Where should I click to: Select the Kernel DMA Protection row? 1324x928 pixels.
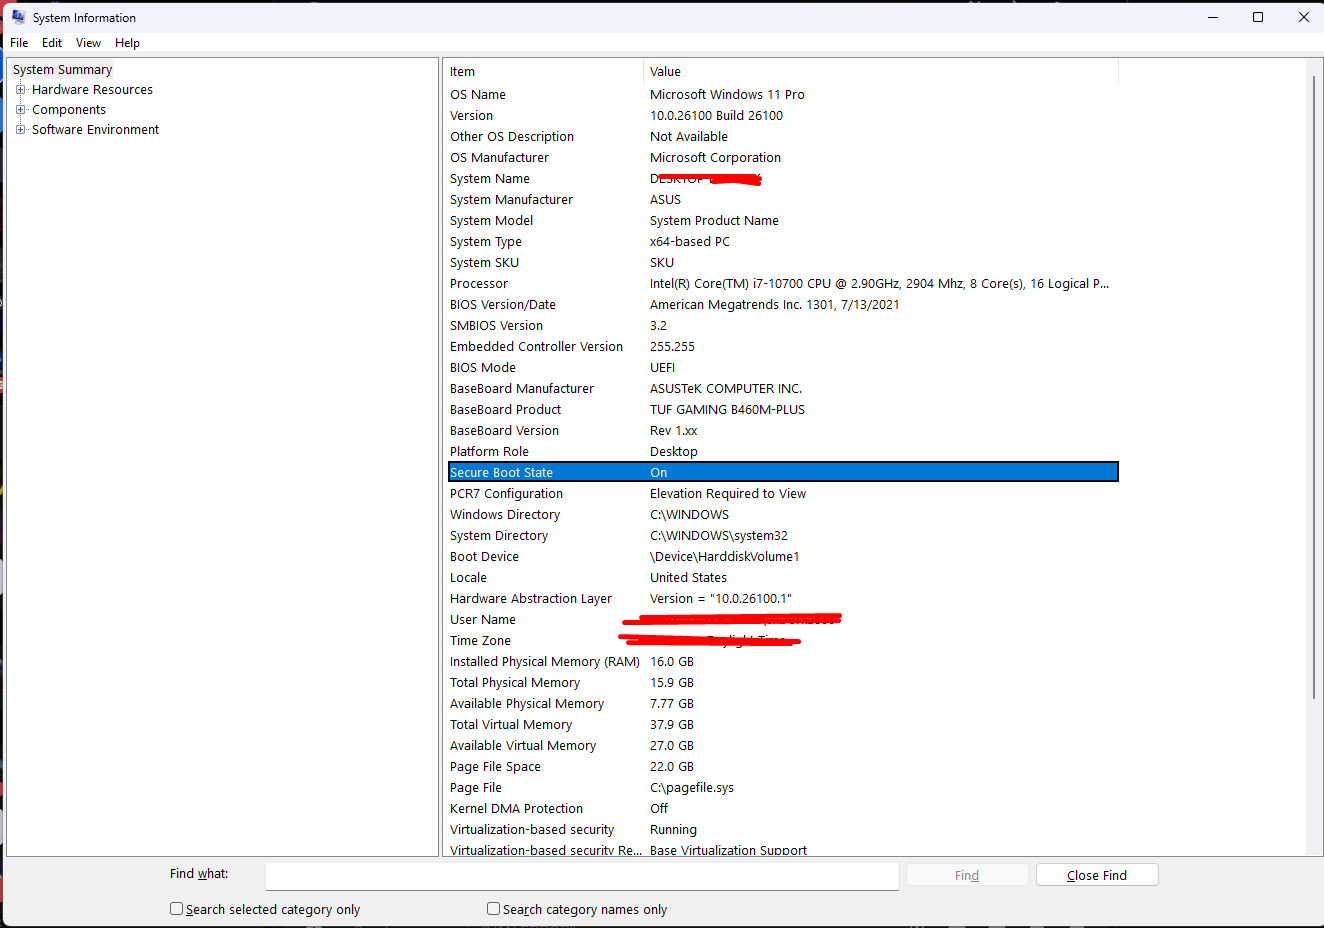pos(783,808)
